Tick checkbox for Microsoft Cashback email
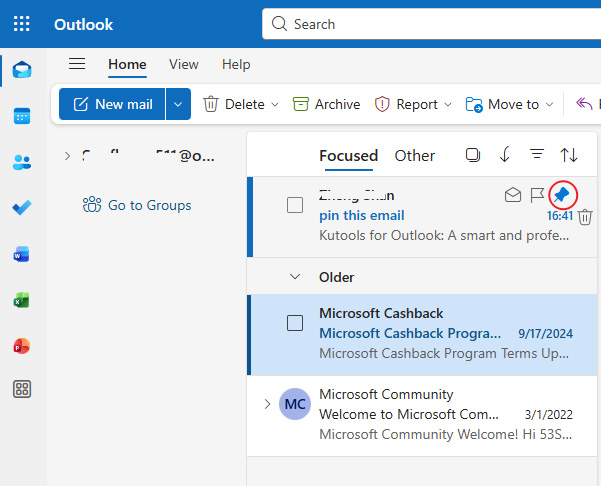Screen dimensions: 601x486 (295, 323)
